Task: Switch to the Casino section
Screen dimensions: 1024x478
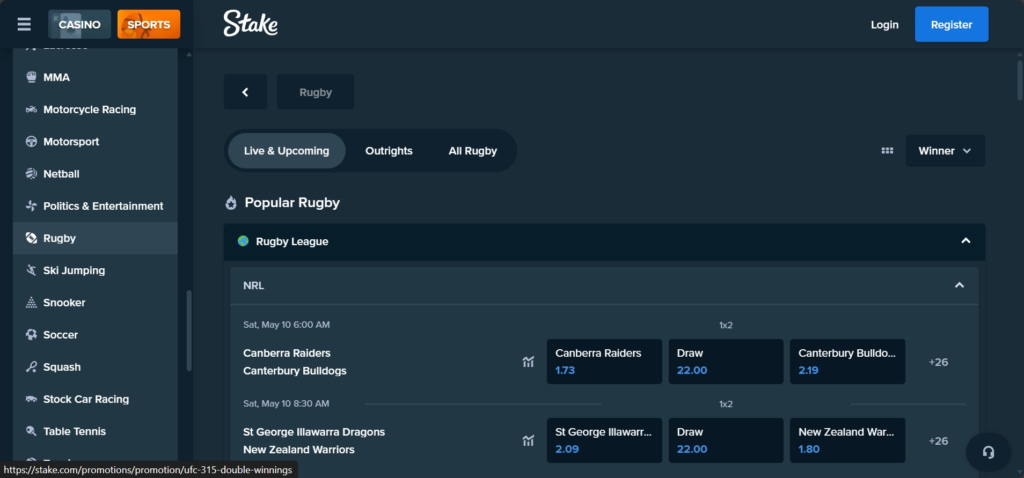Action: point(80,25)
